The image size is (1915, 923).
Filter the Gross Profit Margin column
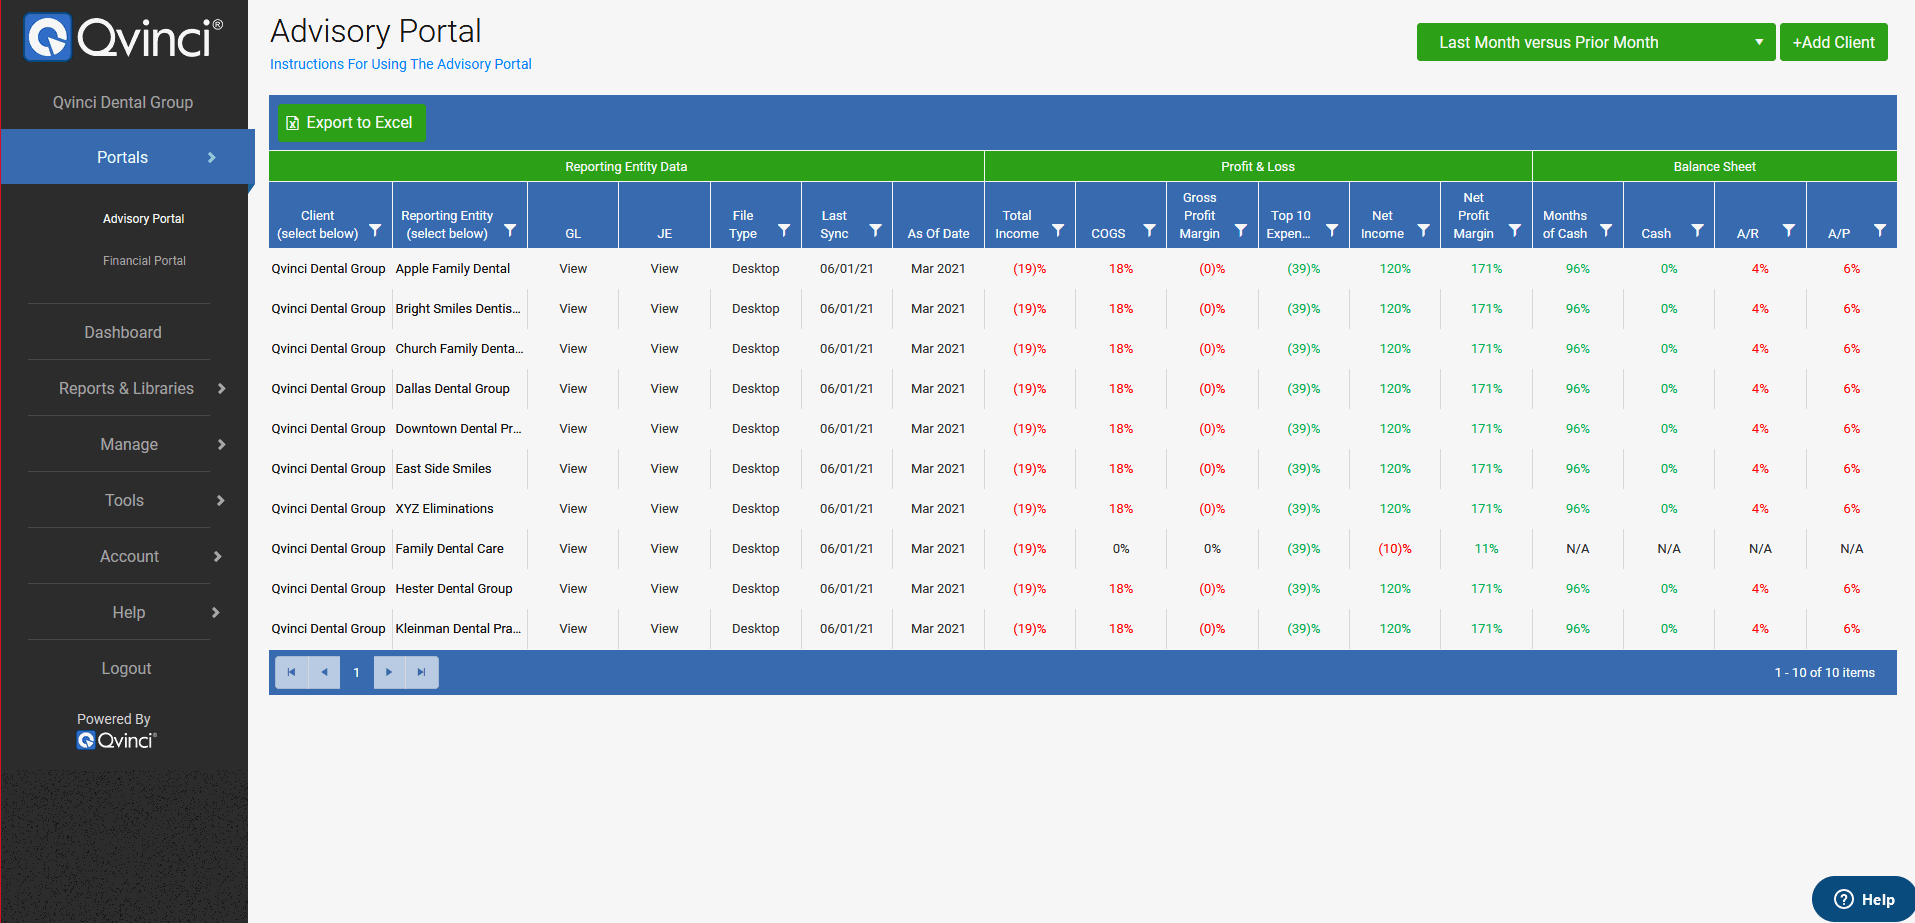tap(1241, 230)
